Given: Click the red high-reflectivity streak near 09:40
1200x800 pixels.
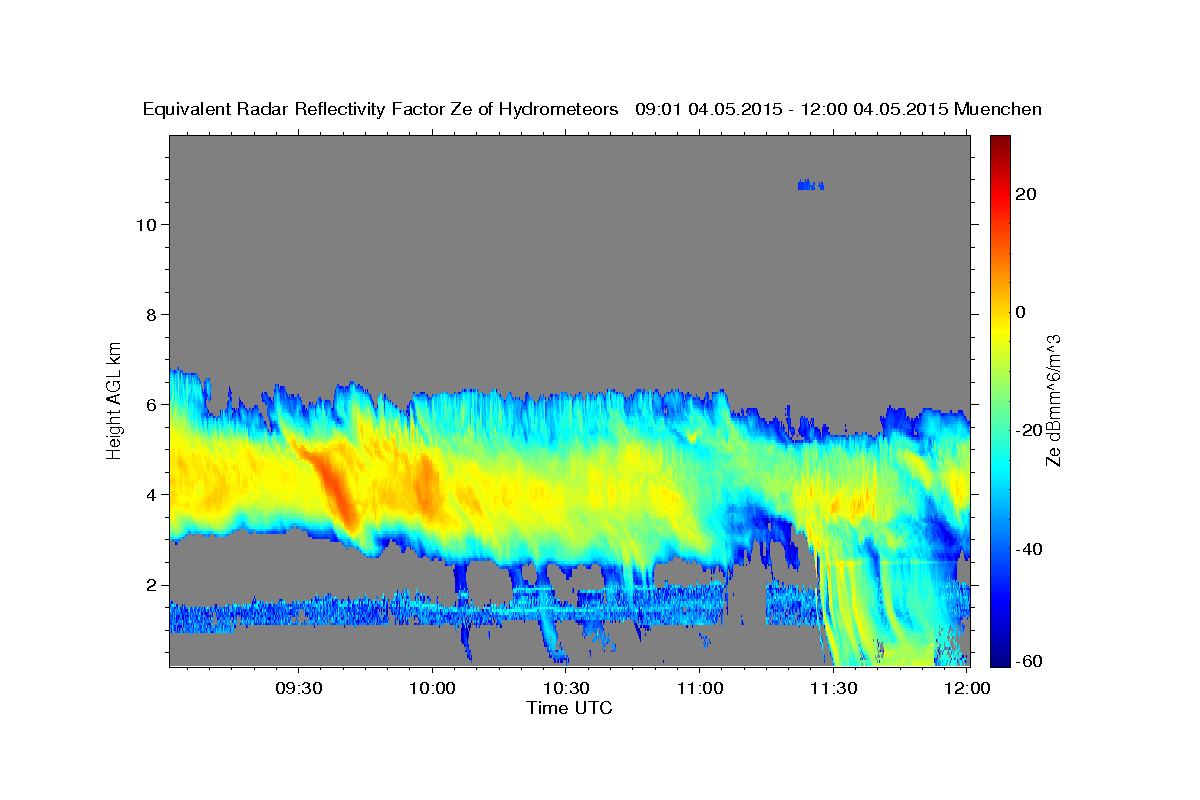Looking at the screenshot, I should tap(334, 488).
